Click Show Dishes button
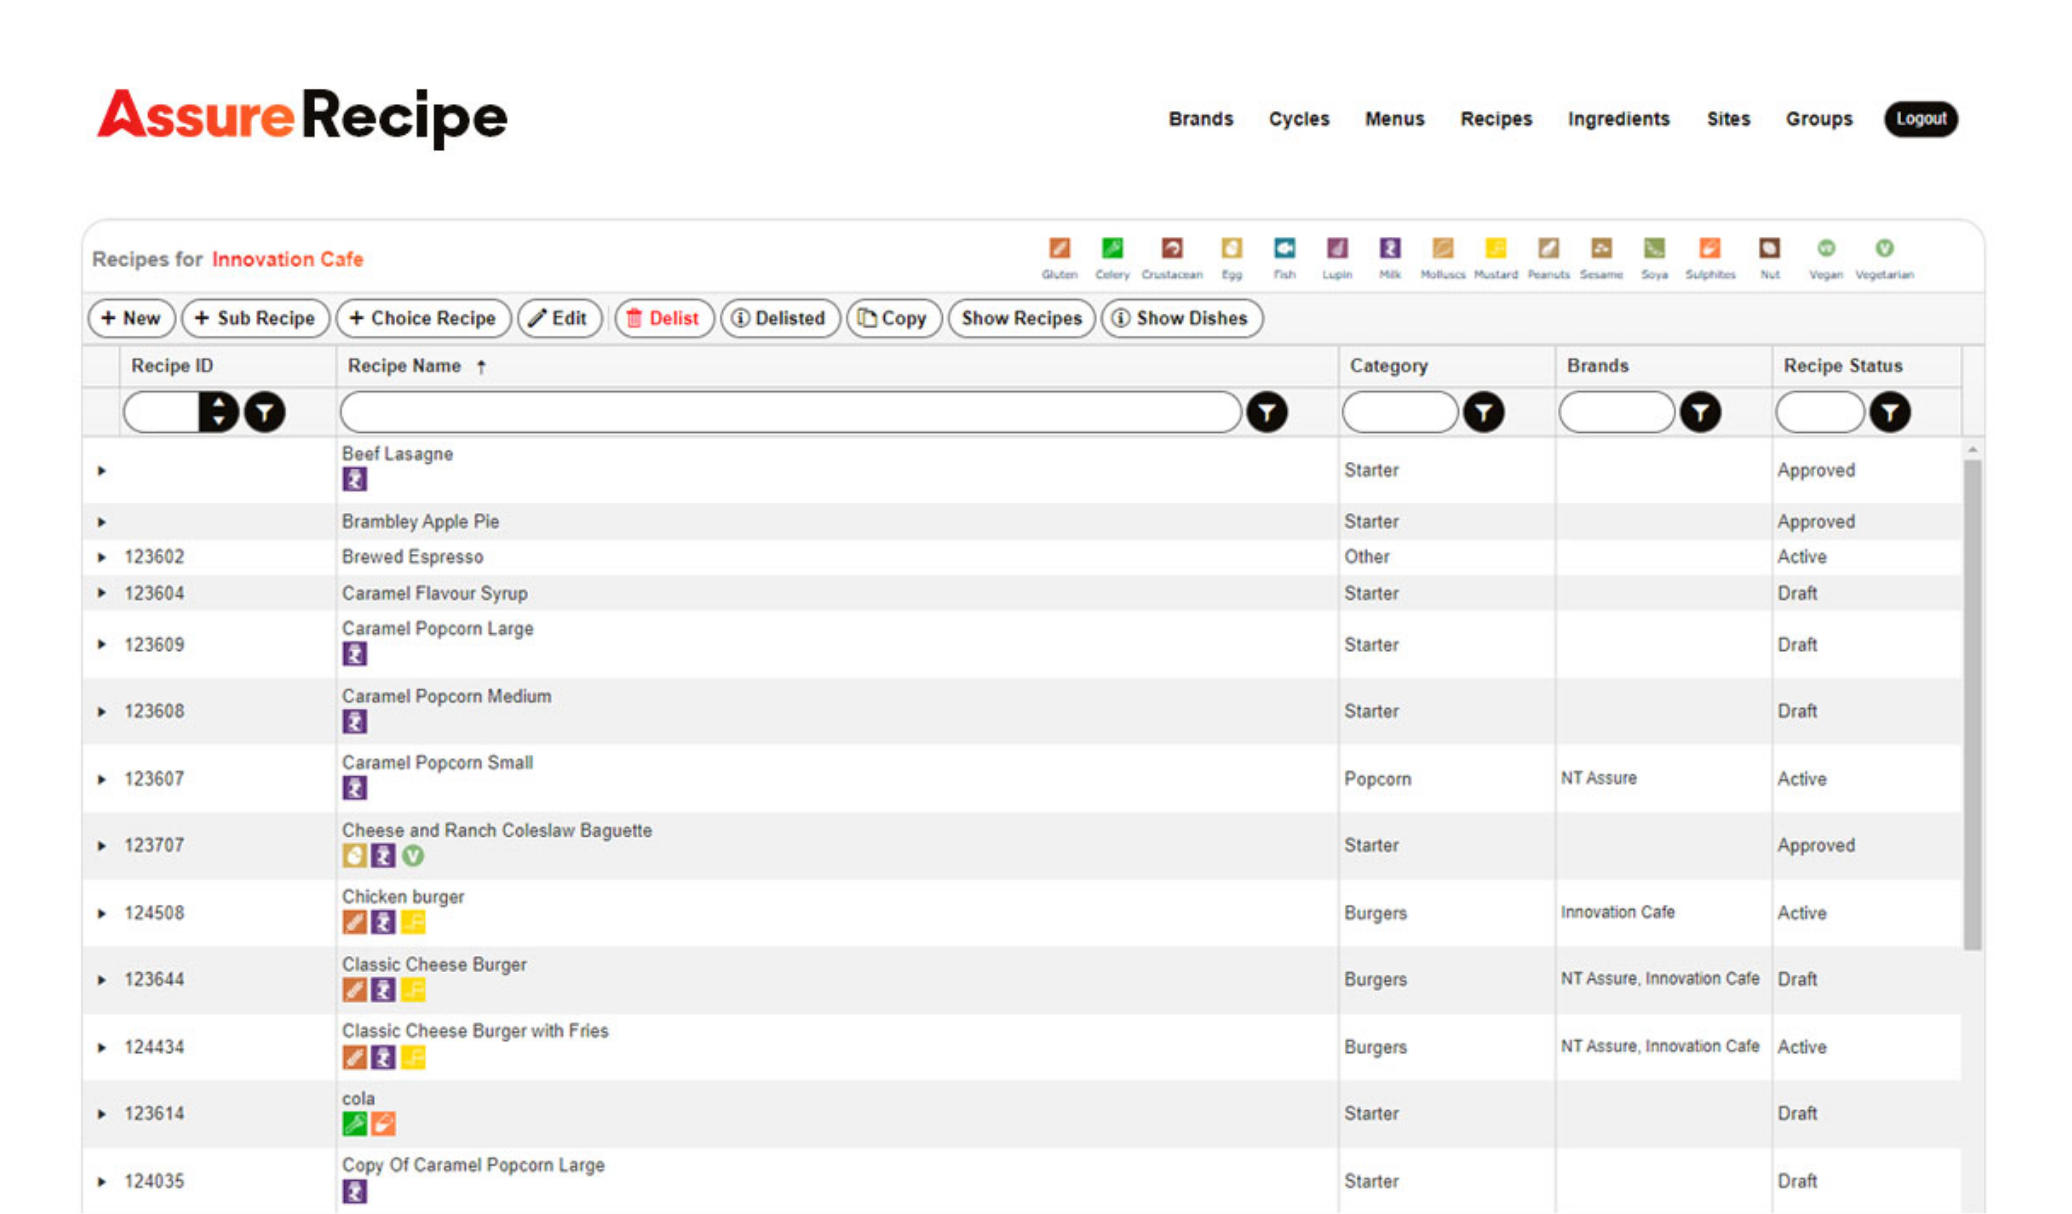 1181,318
